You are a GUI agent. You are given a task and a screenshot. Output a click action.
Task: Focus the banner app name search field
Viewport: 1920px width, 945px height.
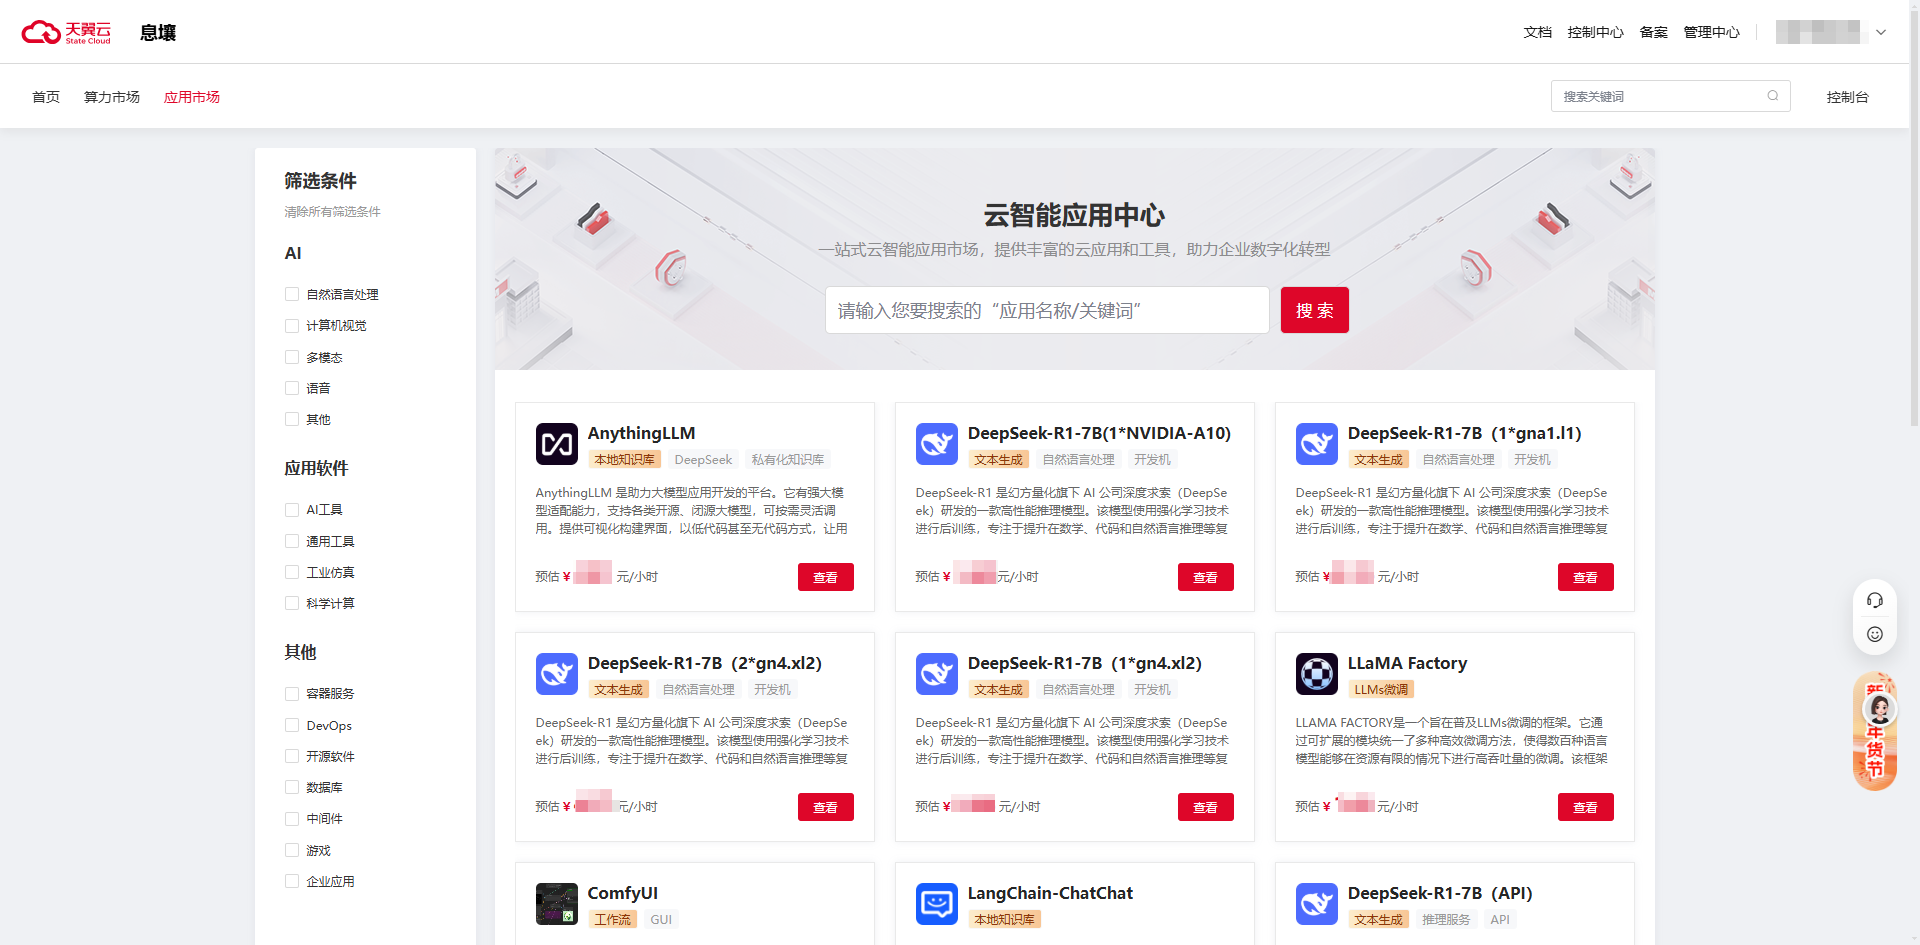coord(1047,310)
